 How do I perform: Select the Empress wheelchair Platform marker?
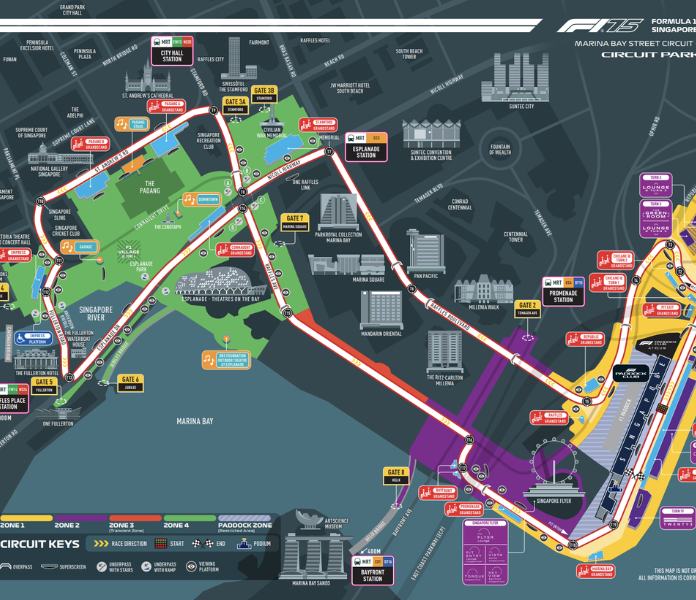coord(33,339)
